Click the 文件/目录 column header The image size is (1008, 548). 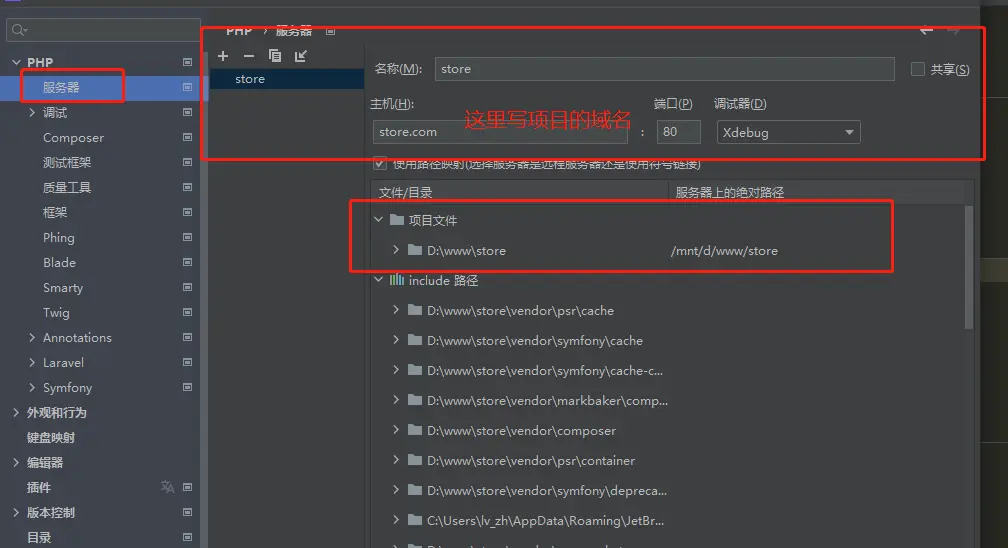(x=405, y=192)
